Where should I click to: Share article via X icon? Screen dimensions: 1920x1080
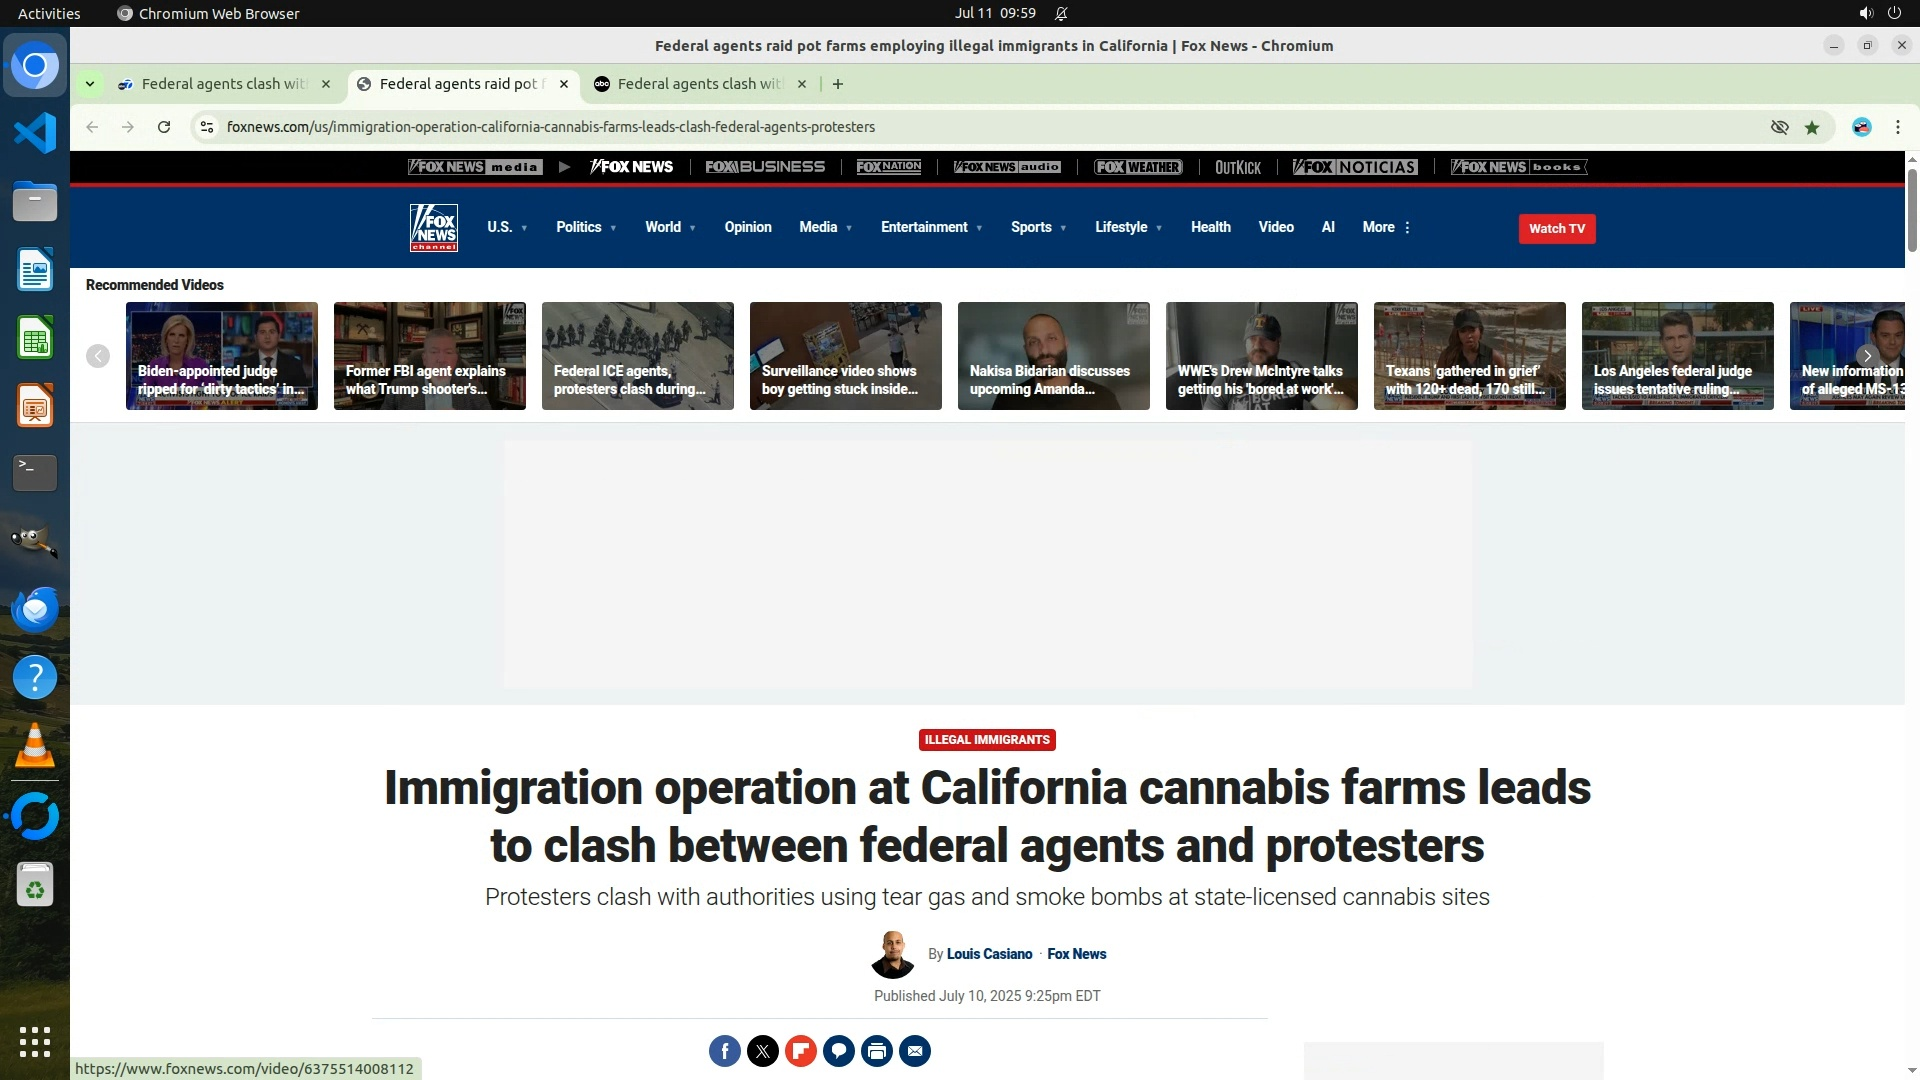[763, 1051]
